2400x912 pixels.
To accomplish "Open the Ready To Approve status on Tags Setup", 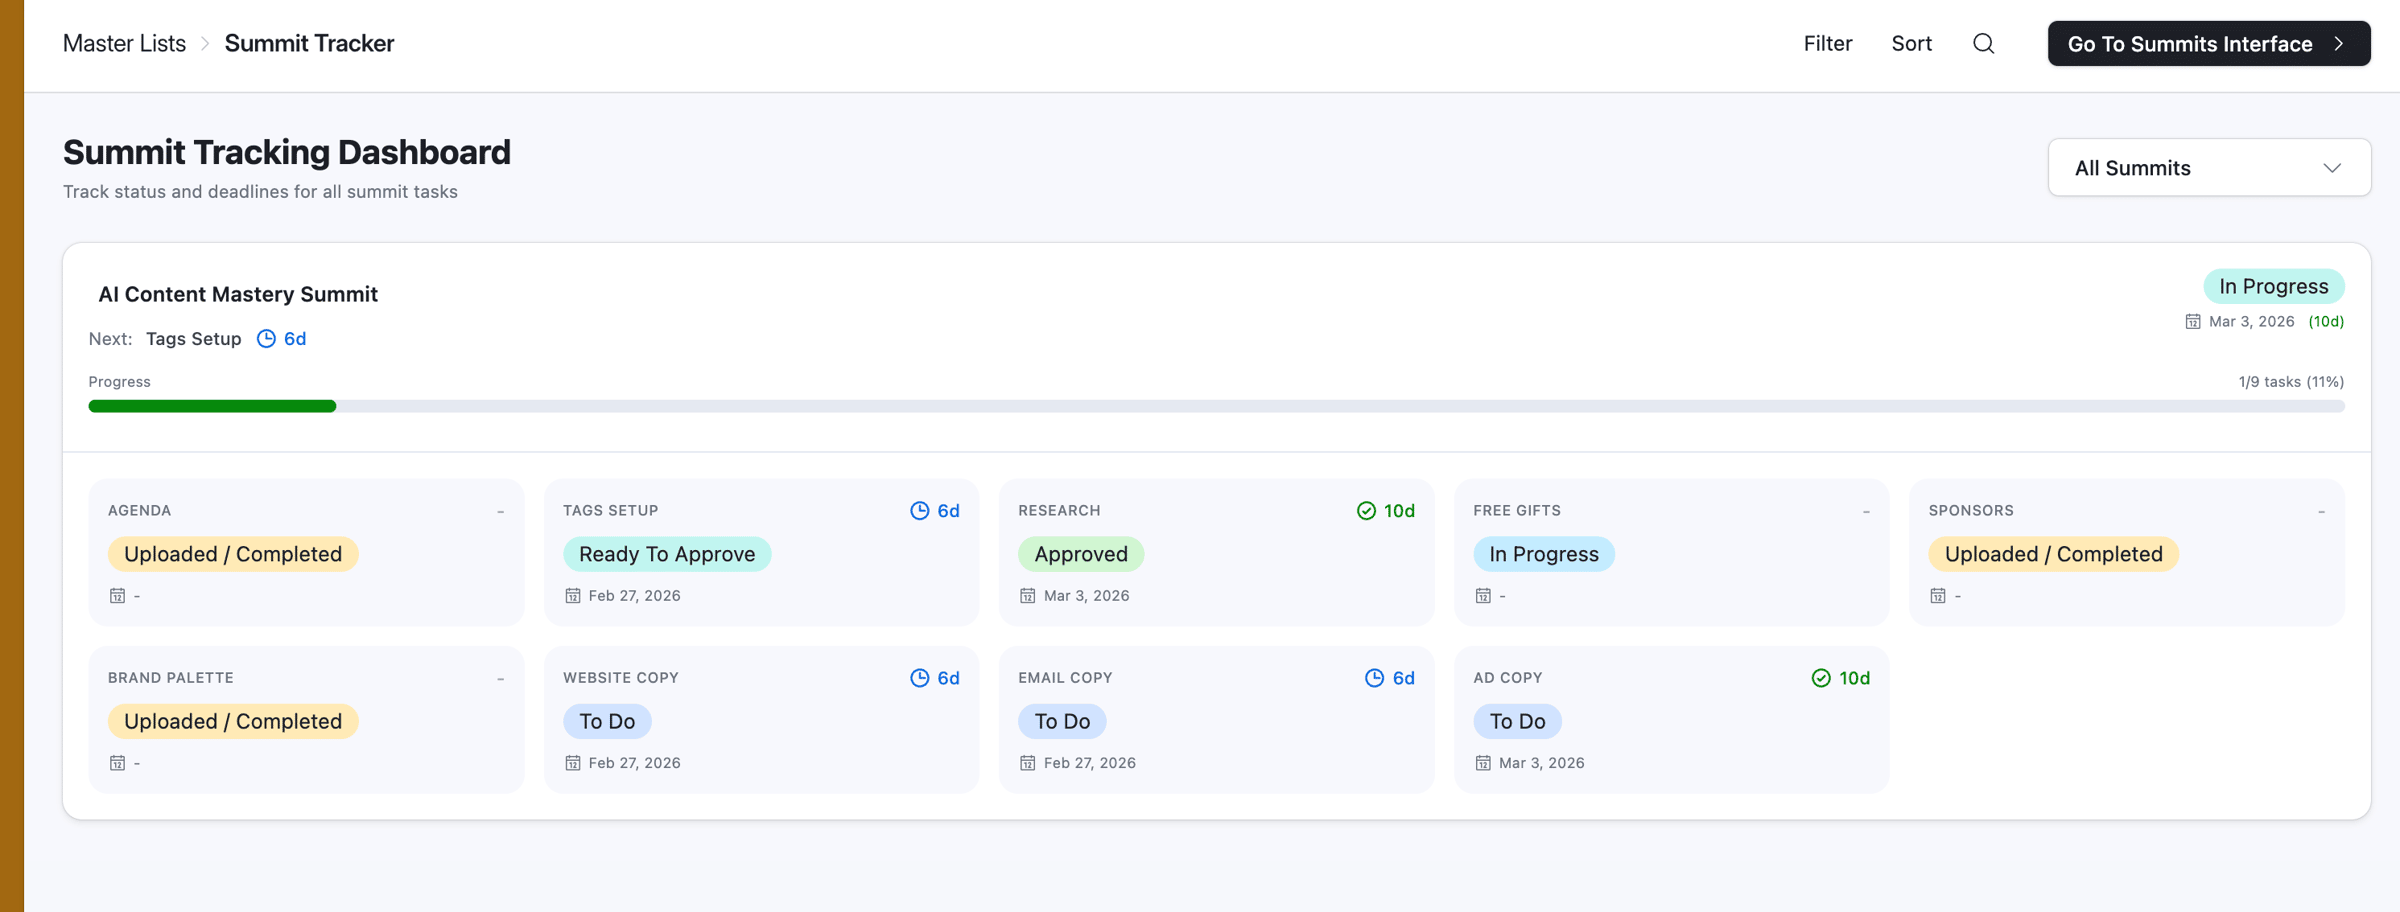I will tap(666, 554).
